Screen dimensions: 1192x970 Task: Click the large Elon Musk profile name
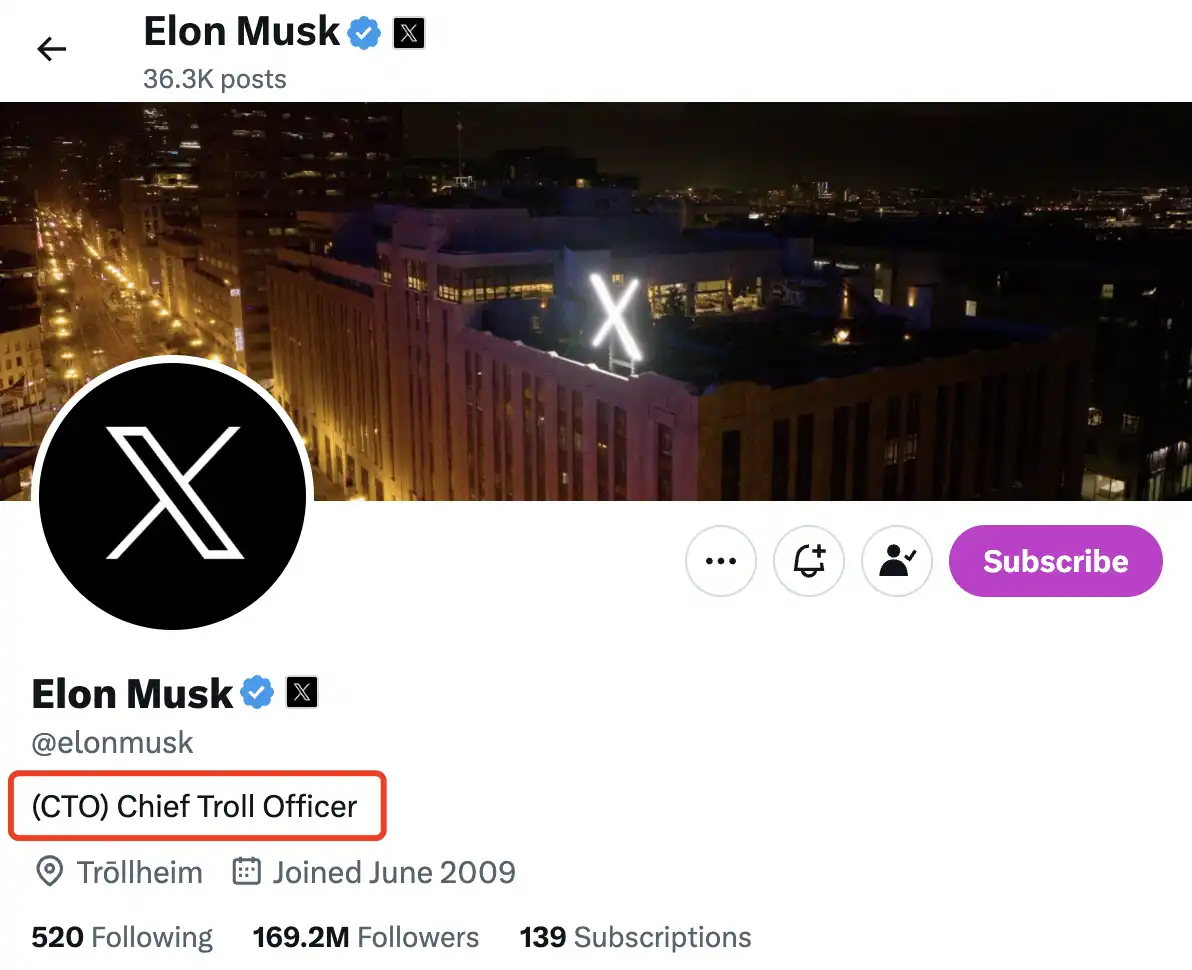[x=132, y=693]
